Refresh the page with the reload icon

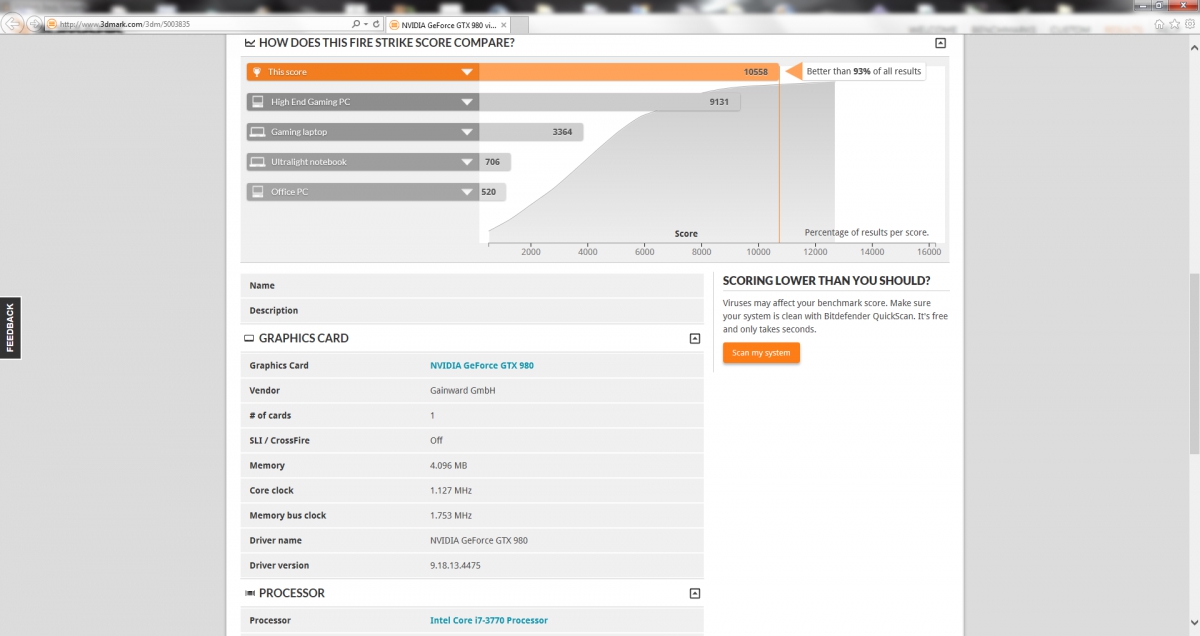click(376, 23)
